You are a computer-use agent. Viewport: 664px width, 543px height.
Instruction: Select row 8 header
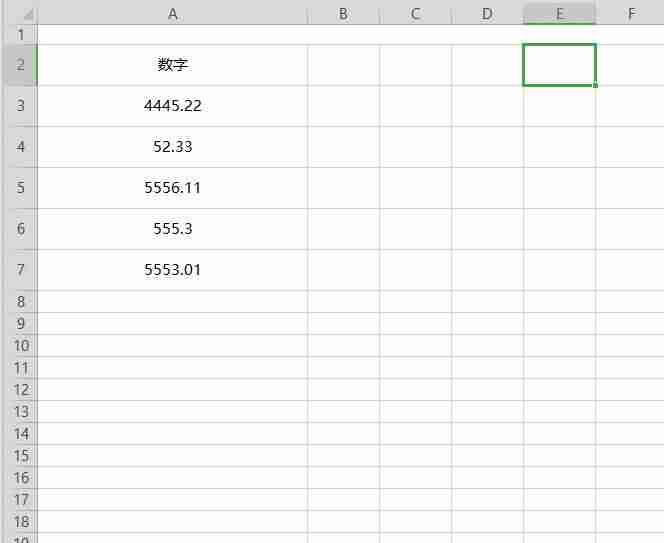(x=20, y=302)
